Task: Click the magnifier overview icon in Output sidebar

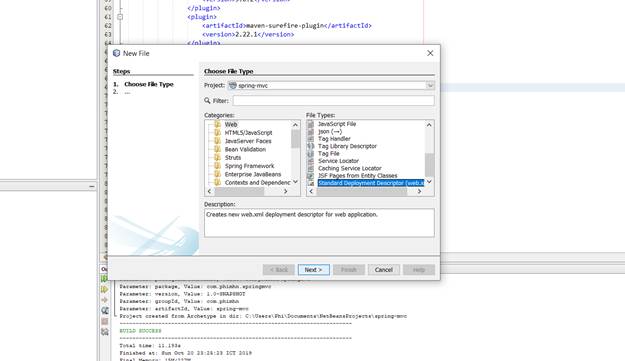Action: click(104, 310)
